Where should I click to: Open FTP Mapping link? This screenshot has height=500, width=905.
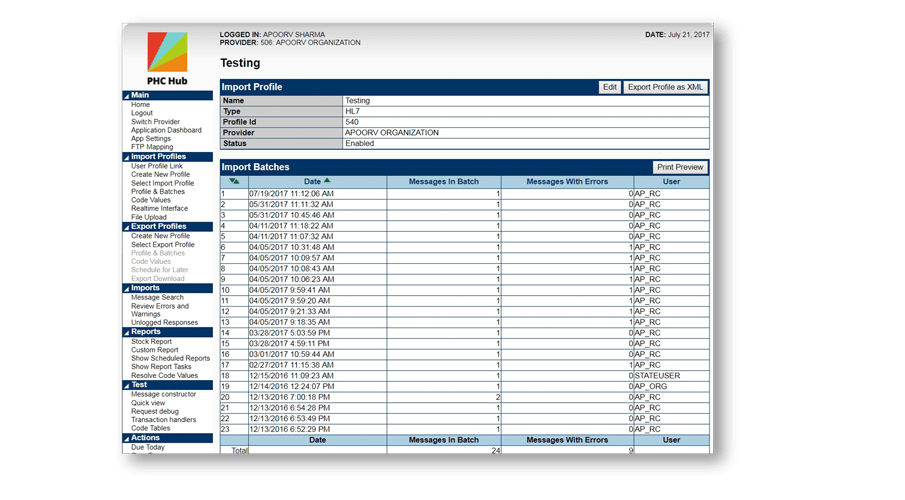[x=152, y=147]
